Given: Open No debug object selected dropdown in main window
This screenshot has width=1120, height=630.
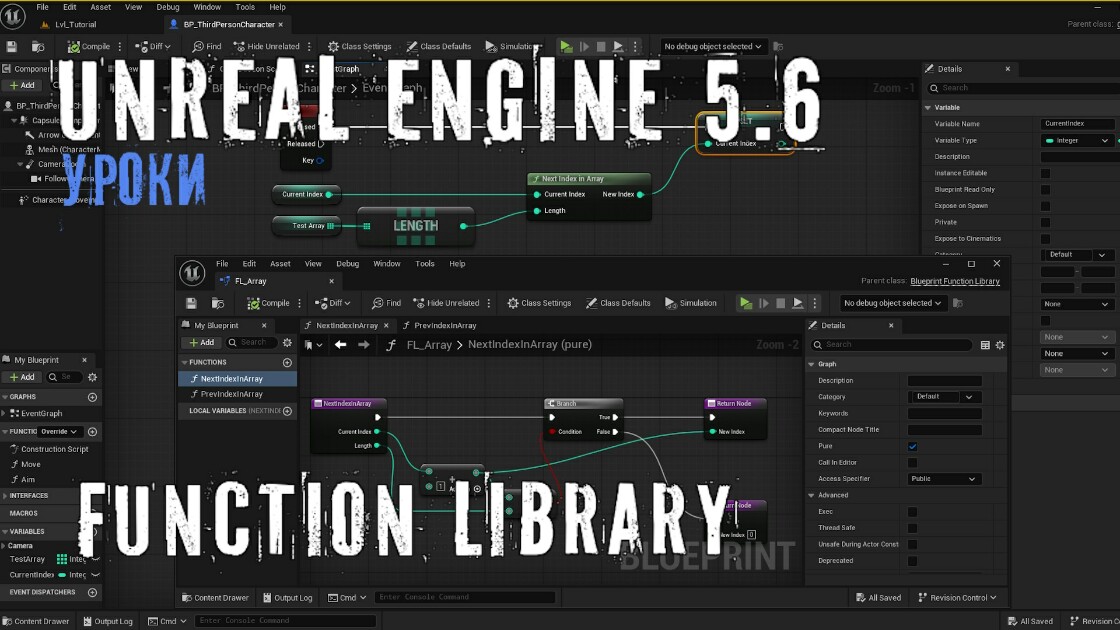Looking at the screenshot, I should click(712, 46).
